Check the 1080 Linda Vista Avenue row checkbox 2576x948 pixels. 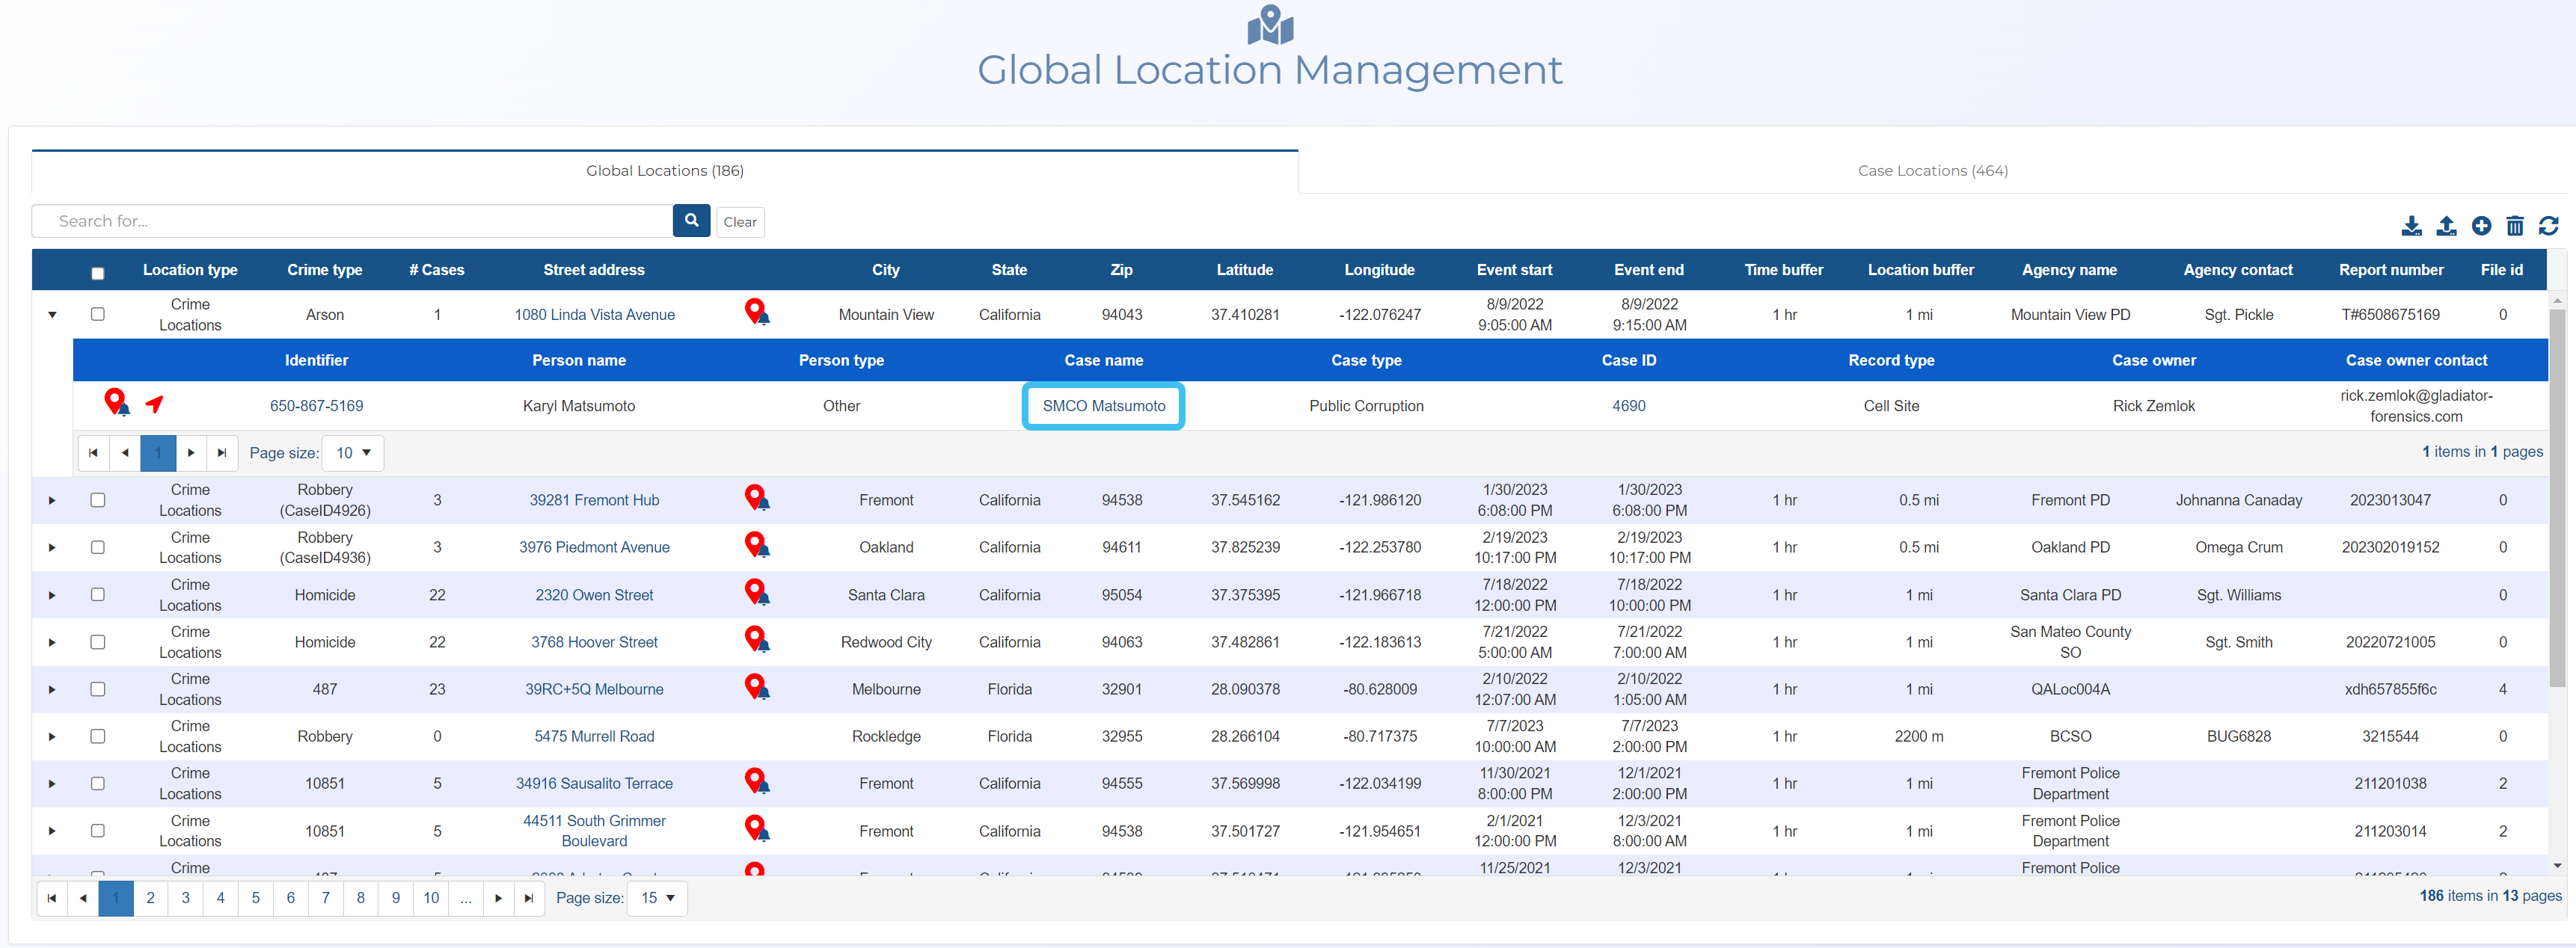[x=98, y=314]
